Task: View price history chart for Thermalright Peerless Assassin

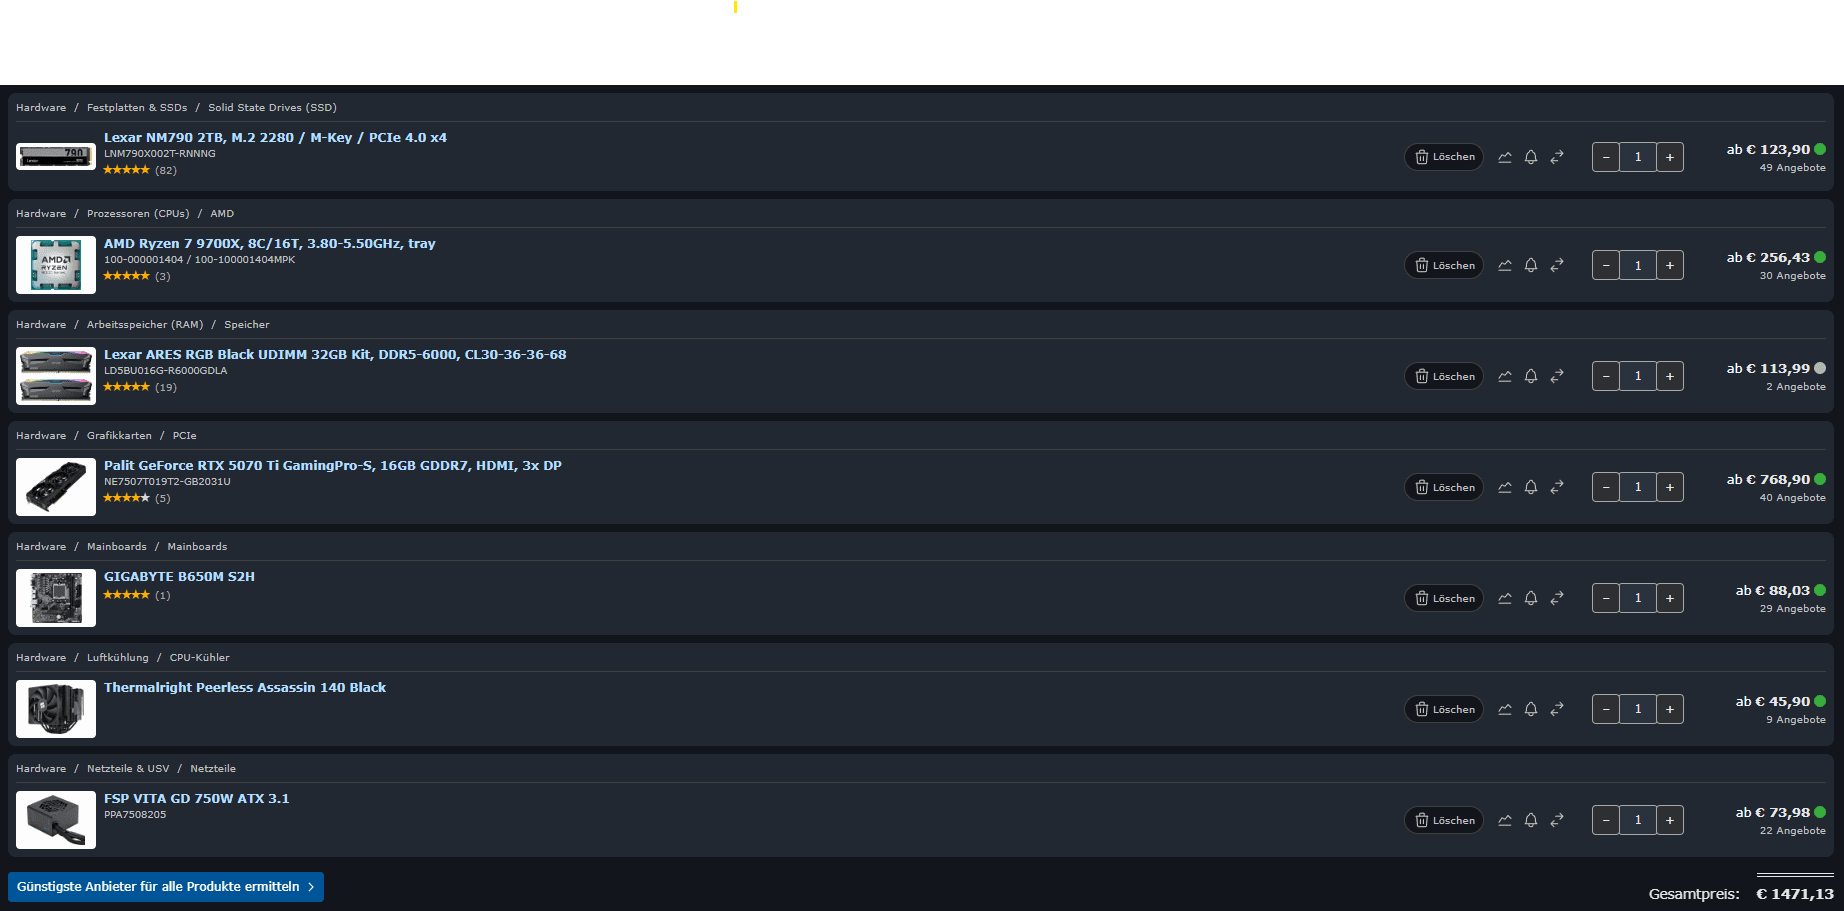Action: [x=1505, y=709]
